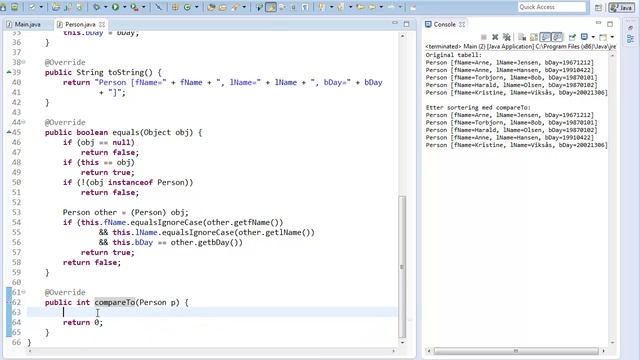Click the override marker on line 39
The height and width of the screenshot is (360, 640).
pyautogui.click(x=9, y=72)
